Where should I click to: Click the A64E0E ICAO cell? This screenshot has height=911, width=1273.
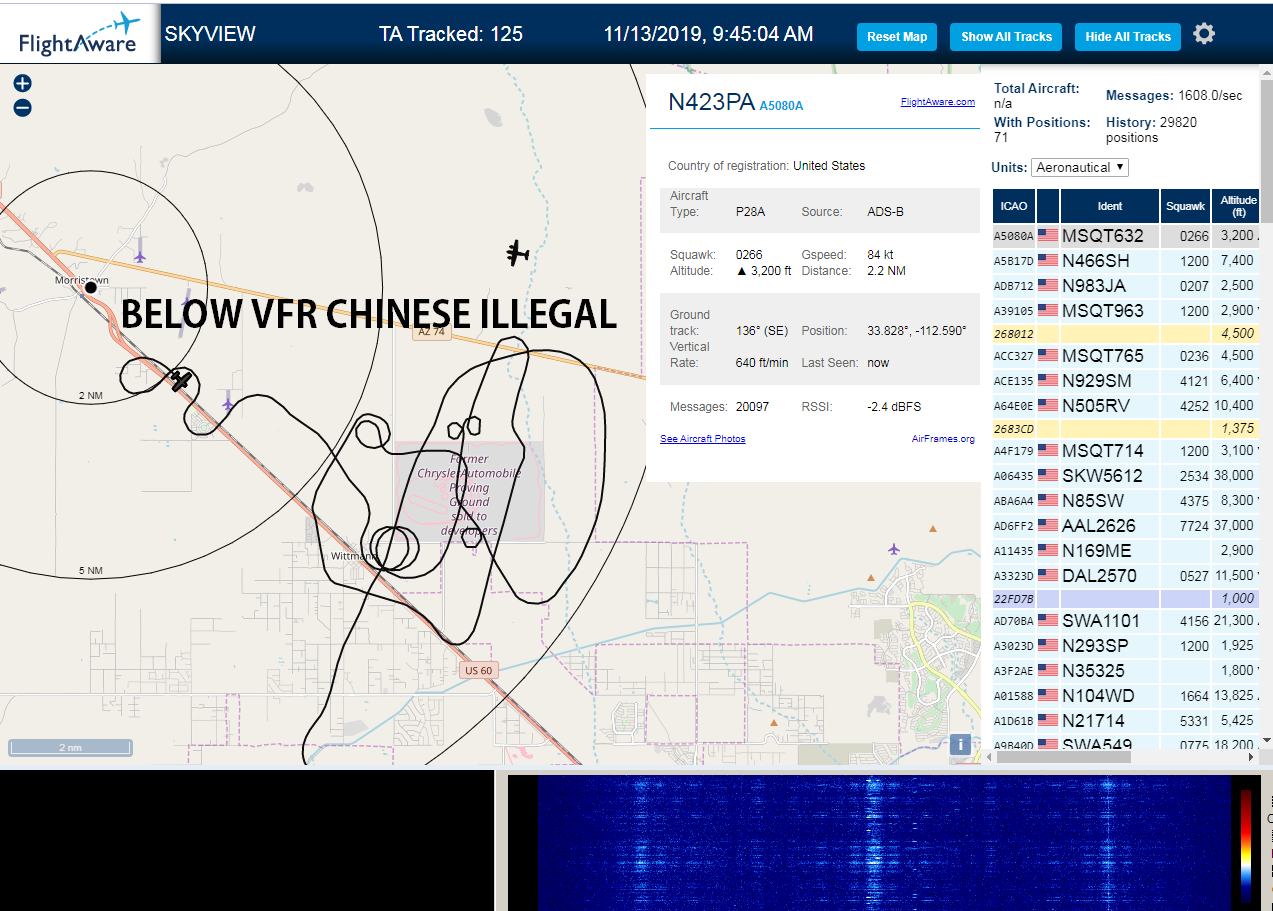pos(1014,406)
